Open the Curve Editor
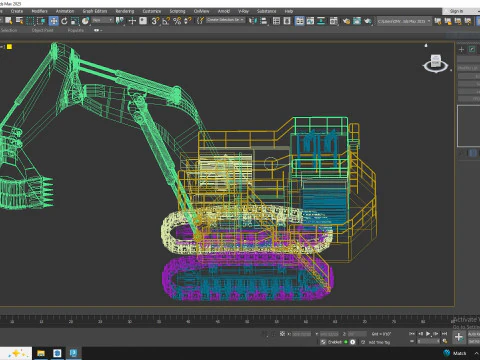Image resolution: width=480 pixels, height=360 pixels. [x=310, y=21]
